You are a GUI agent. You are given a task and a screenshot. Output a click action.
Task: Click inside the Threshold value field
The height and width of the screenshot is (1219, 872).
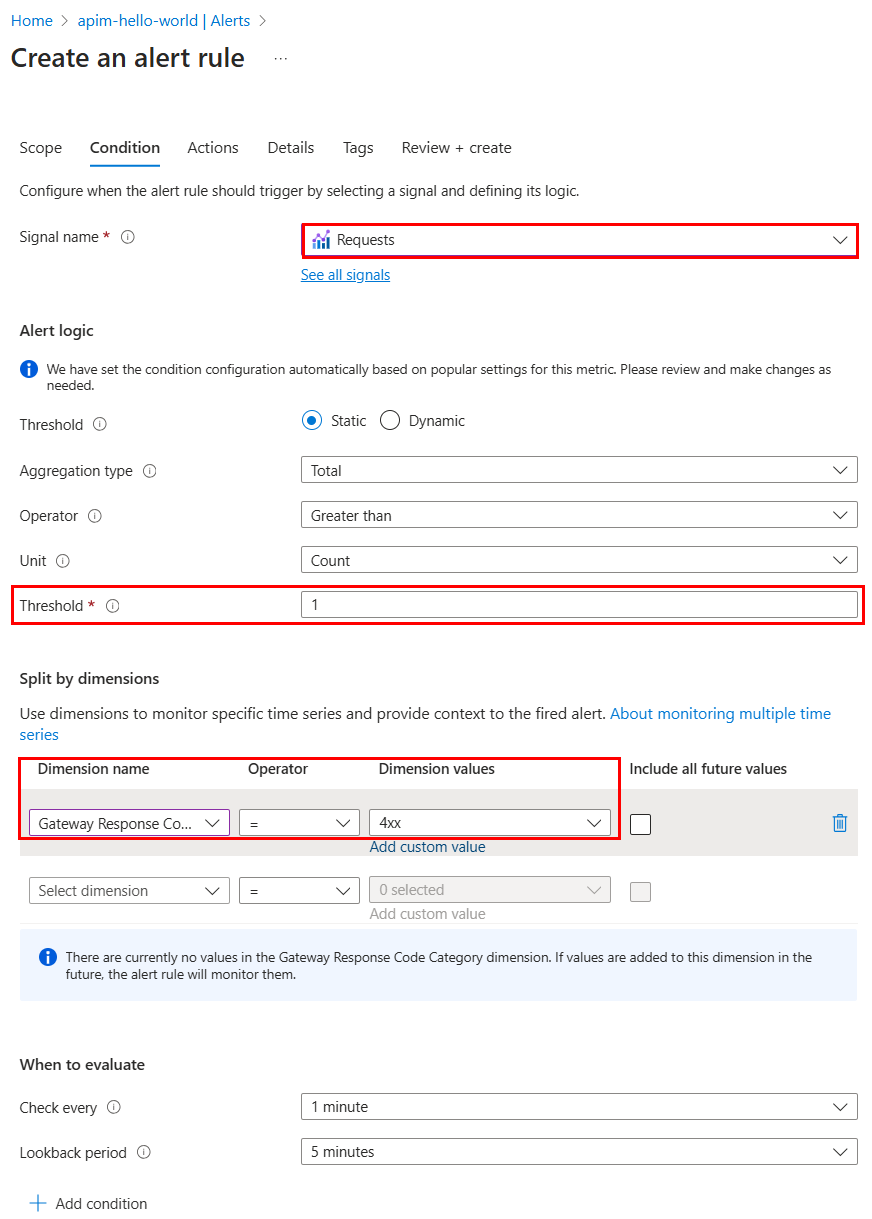tap(580, 605)
